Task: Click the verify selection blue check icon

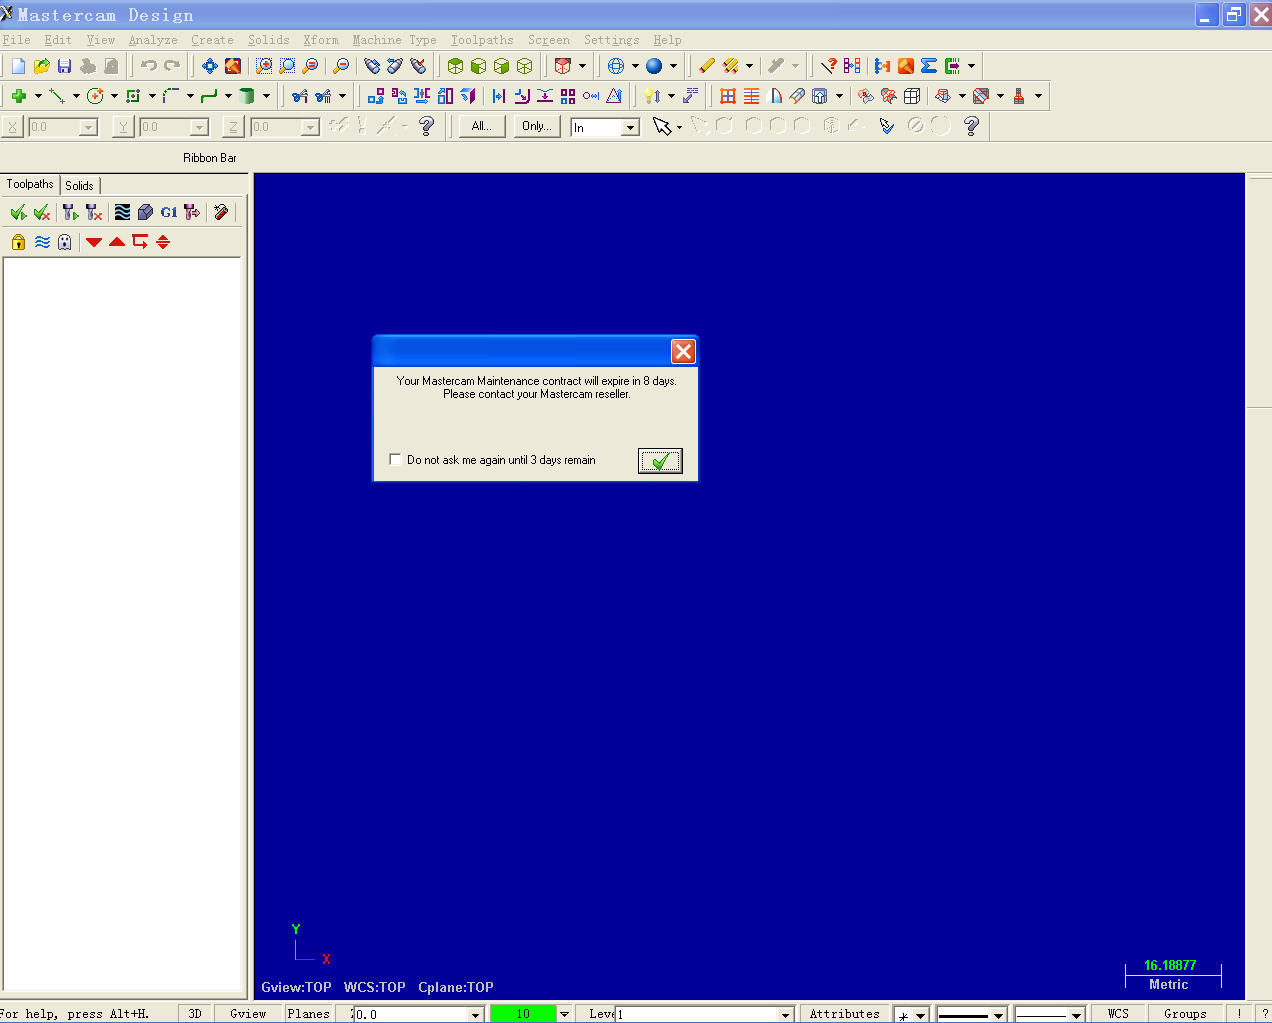Action: [x=886, y=126]
